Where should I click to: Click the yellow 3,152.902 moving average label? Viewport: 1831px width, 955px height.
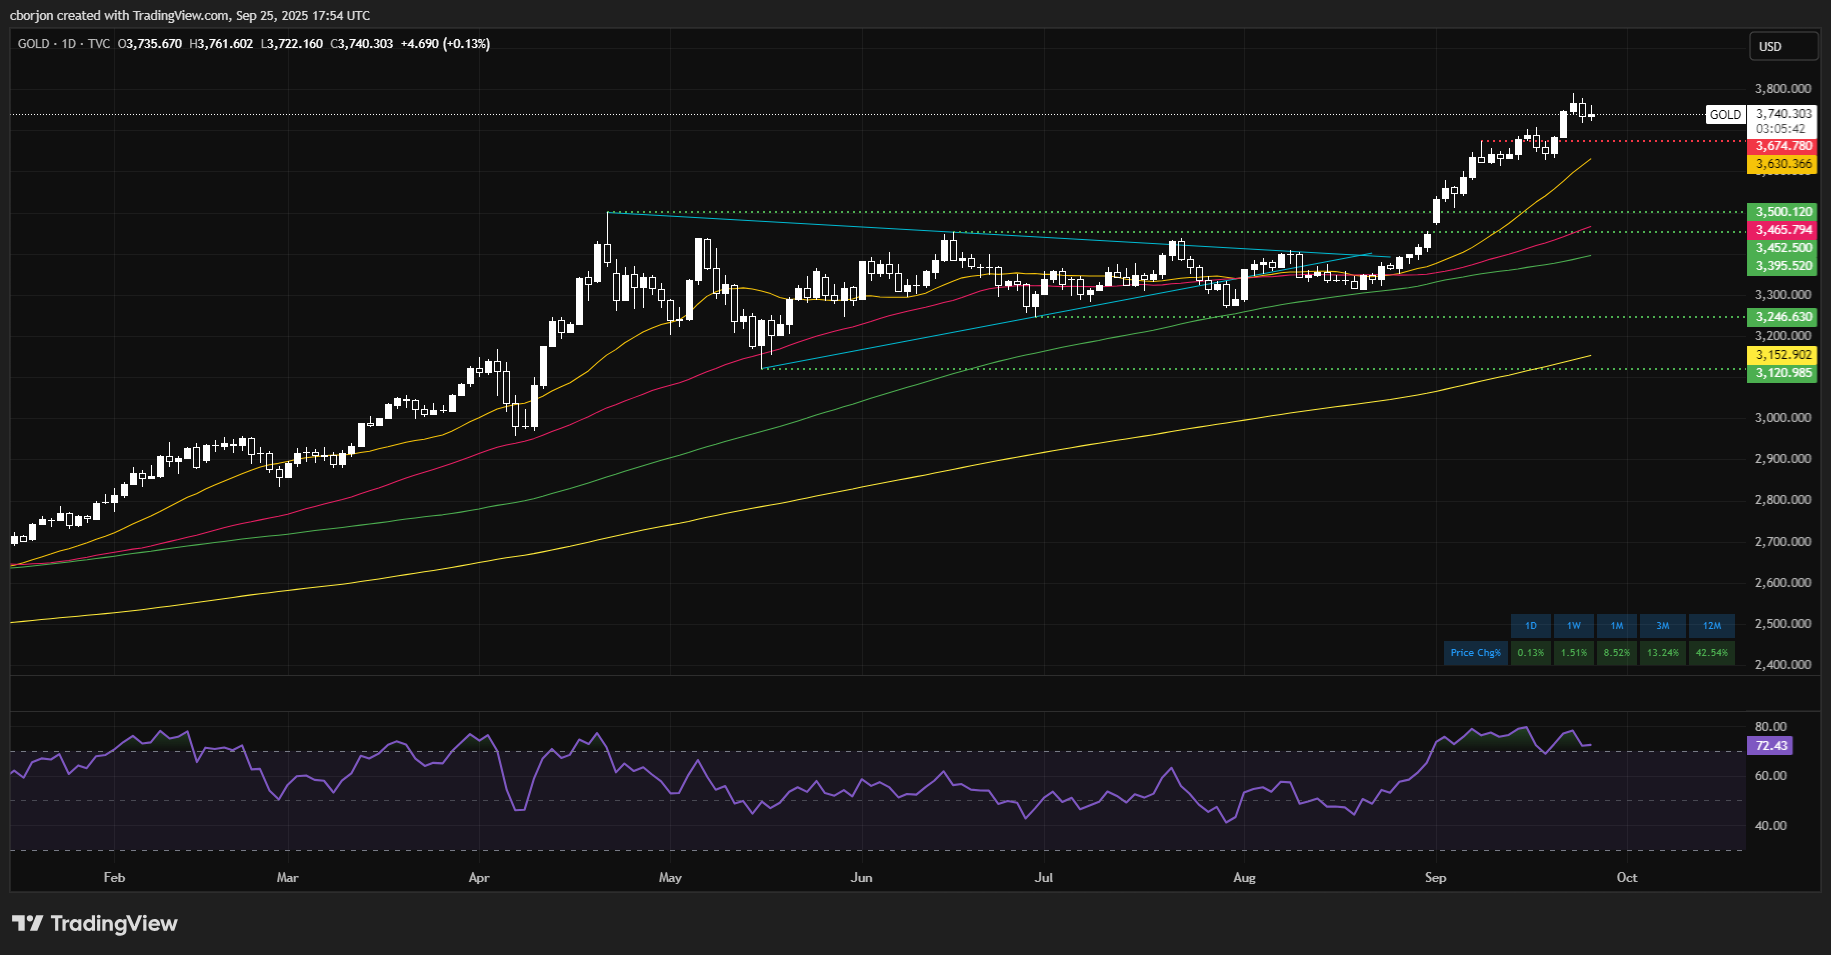1784,355
